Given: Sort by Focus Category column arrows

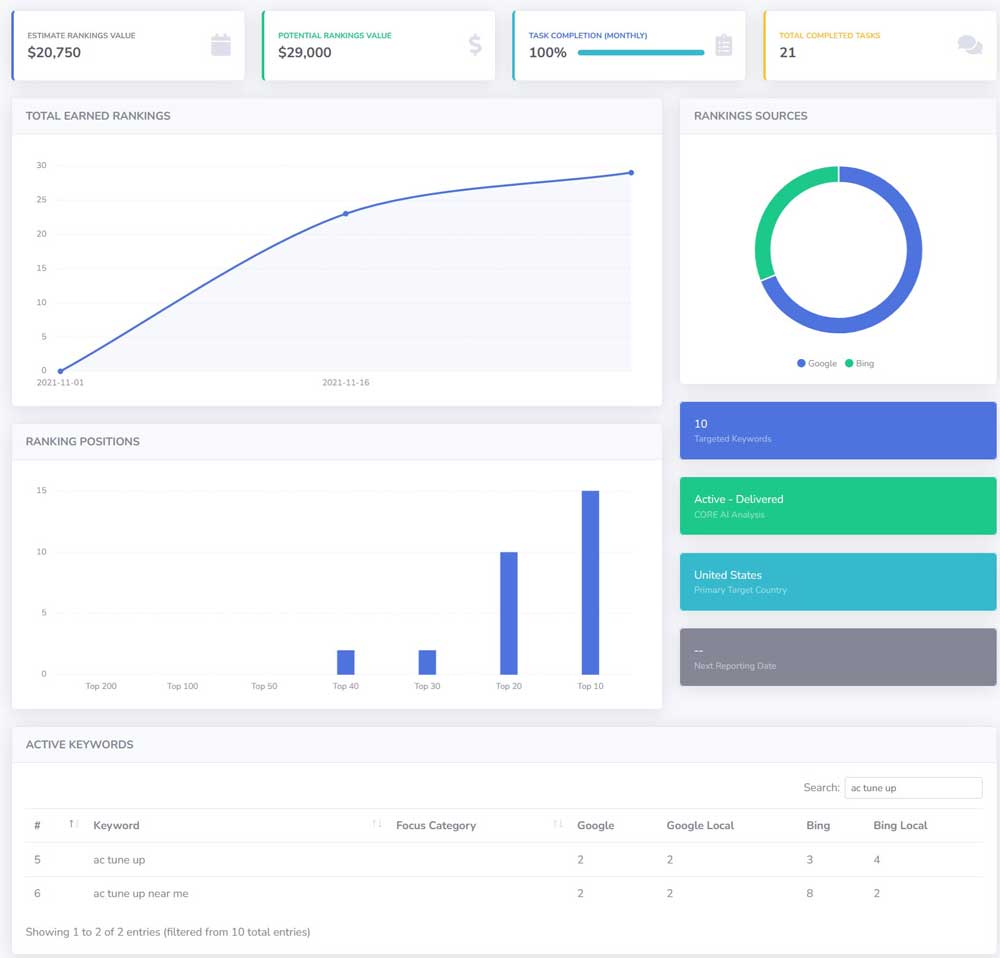Looking at the screenshot, I should coord(557,824).
